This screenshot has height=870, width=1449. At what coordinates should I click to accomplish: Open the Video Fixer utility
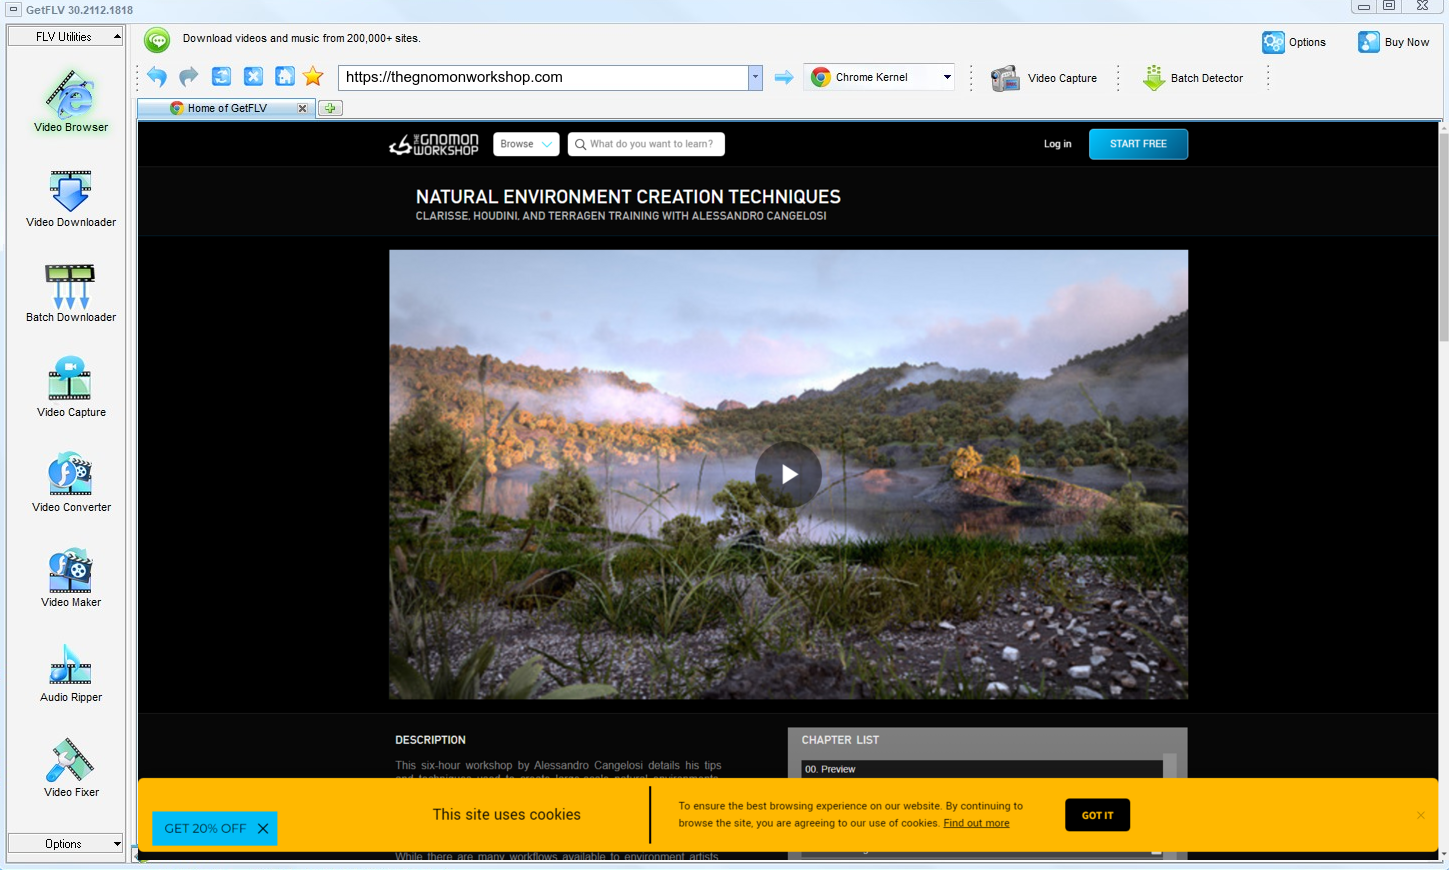[x=71, y=767]
